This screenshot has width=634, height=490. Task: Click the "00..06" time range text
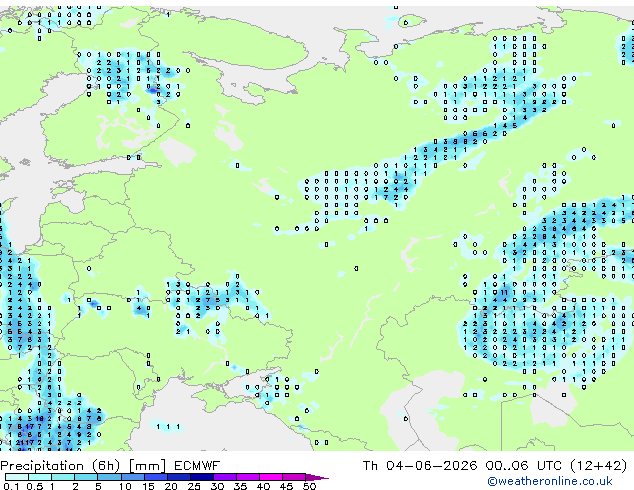coord(507,466)
